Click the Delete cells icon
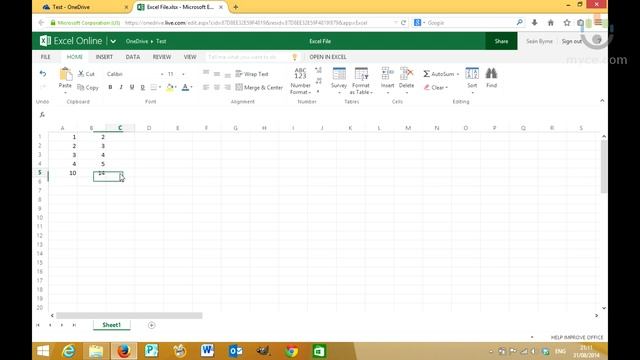 pyautogui.click(x=407, y=74)
